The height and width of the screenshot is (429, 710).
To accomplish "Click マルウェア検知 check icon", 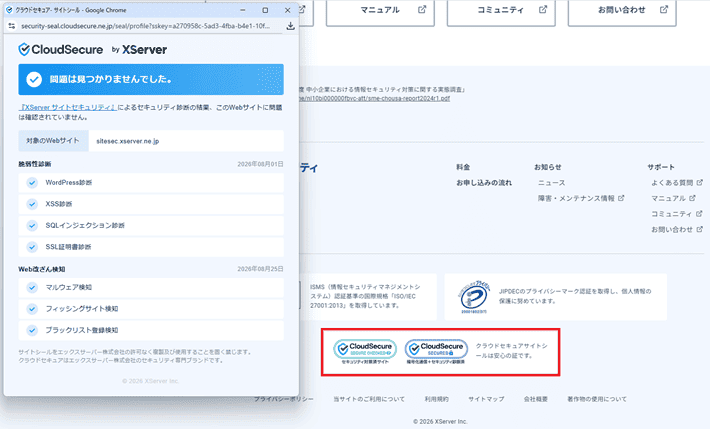I will (32, 287).
